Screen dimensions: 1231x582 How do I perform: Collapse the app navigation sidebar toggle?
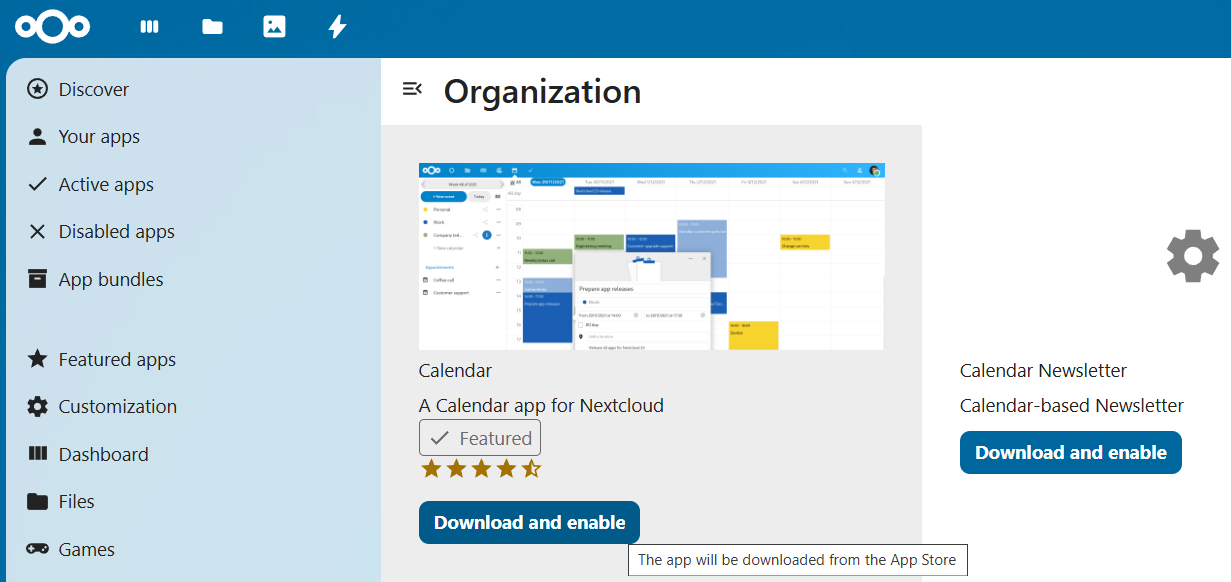pyautogui.click(x=412, y=89)
